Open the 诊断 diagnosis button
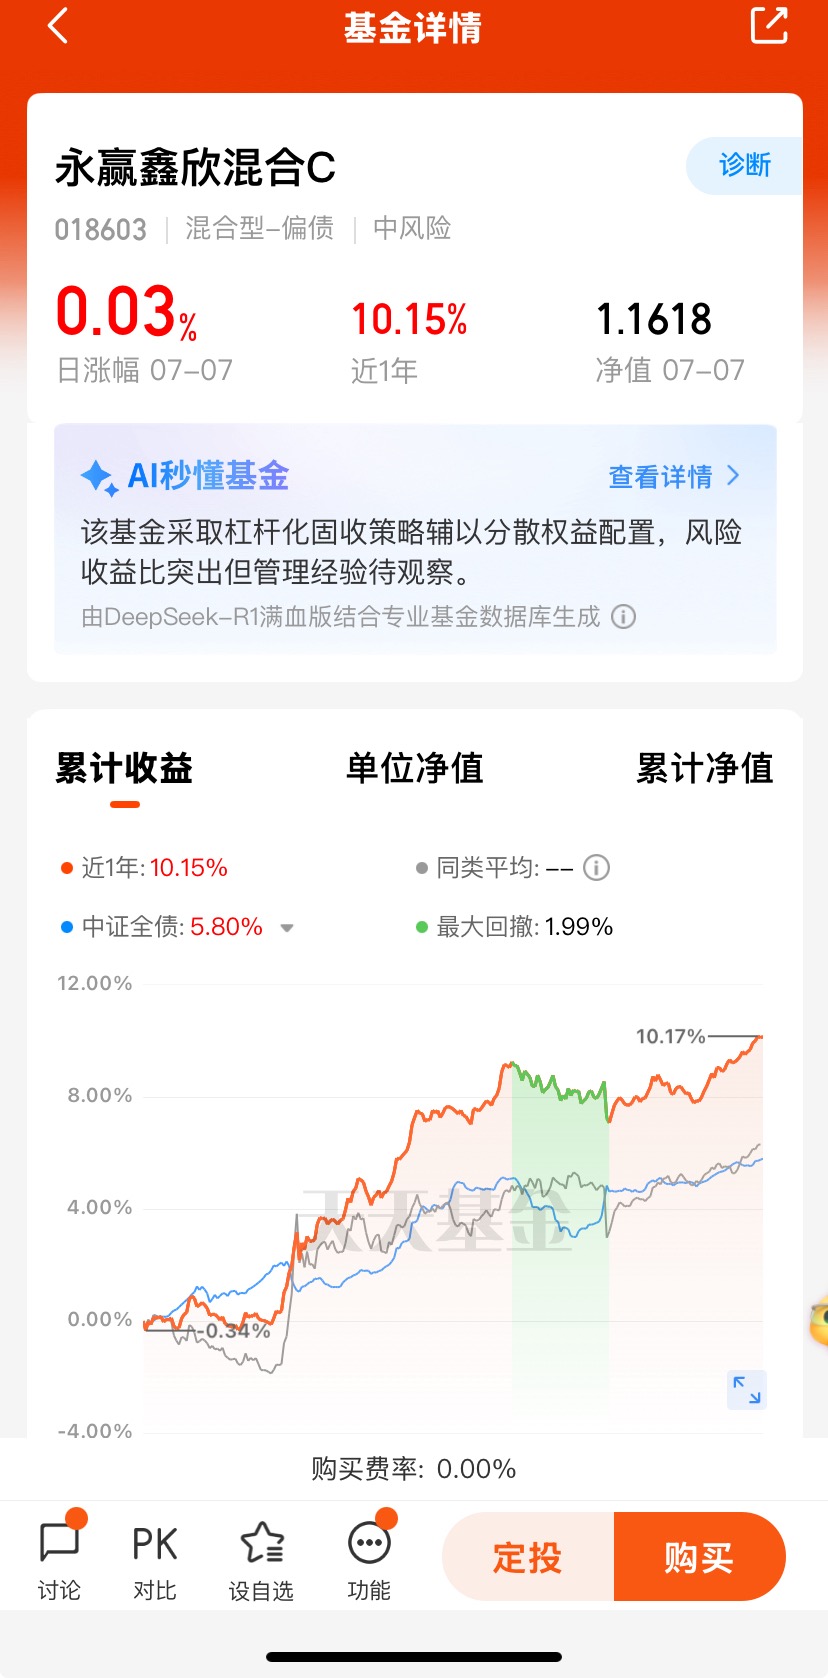 [745, 165]
